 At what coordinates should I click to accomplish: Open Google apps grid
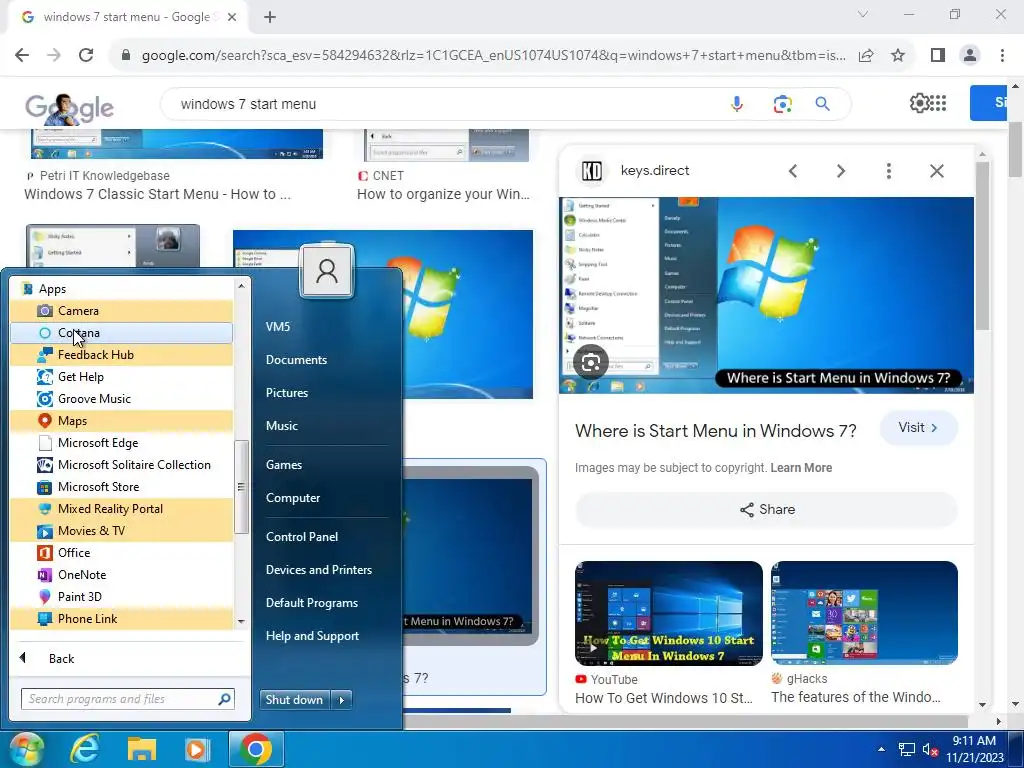click(938, 103)
